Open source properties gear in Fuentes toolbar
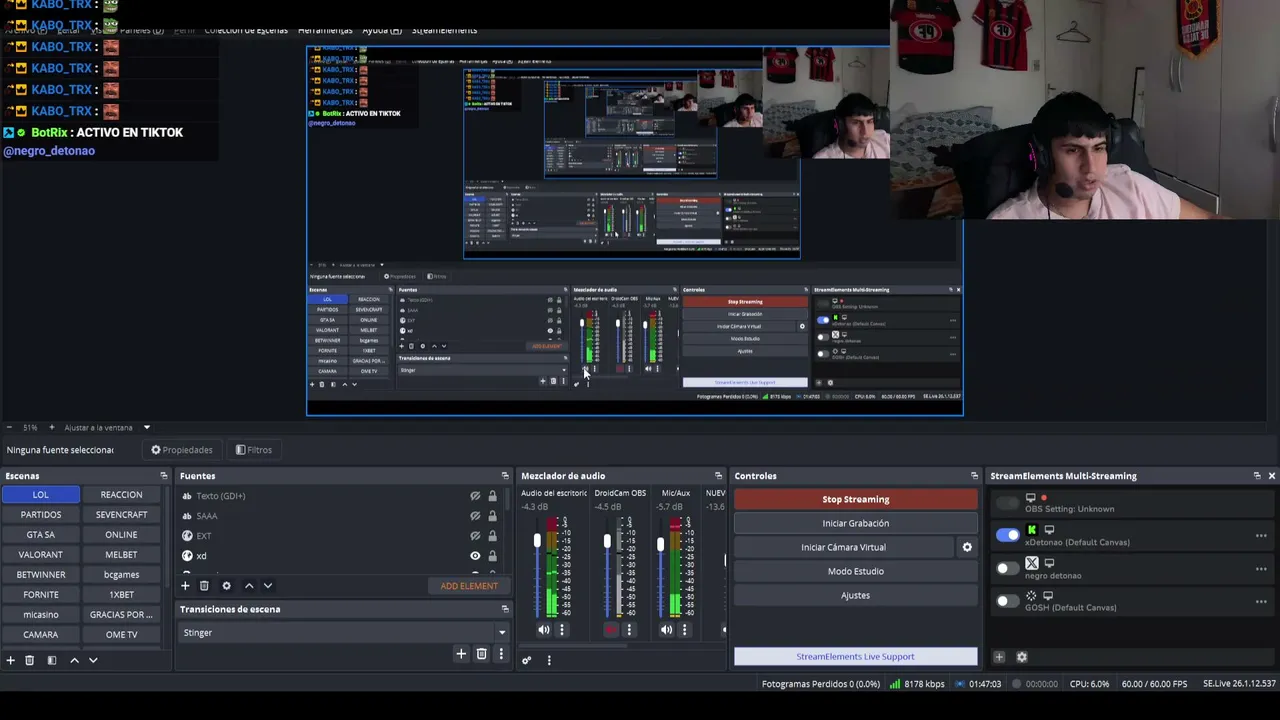 pos(226,586)
